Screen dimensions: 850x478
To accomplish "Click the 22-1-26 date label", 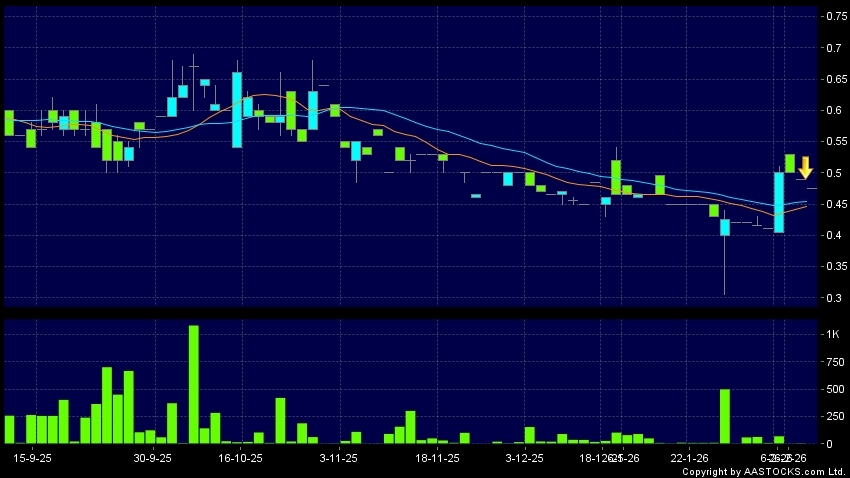I will click(690, 458).
